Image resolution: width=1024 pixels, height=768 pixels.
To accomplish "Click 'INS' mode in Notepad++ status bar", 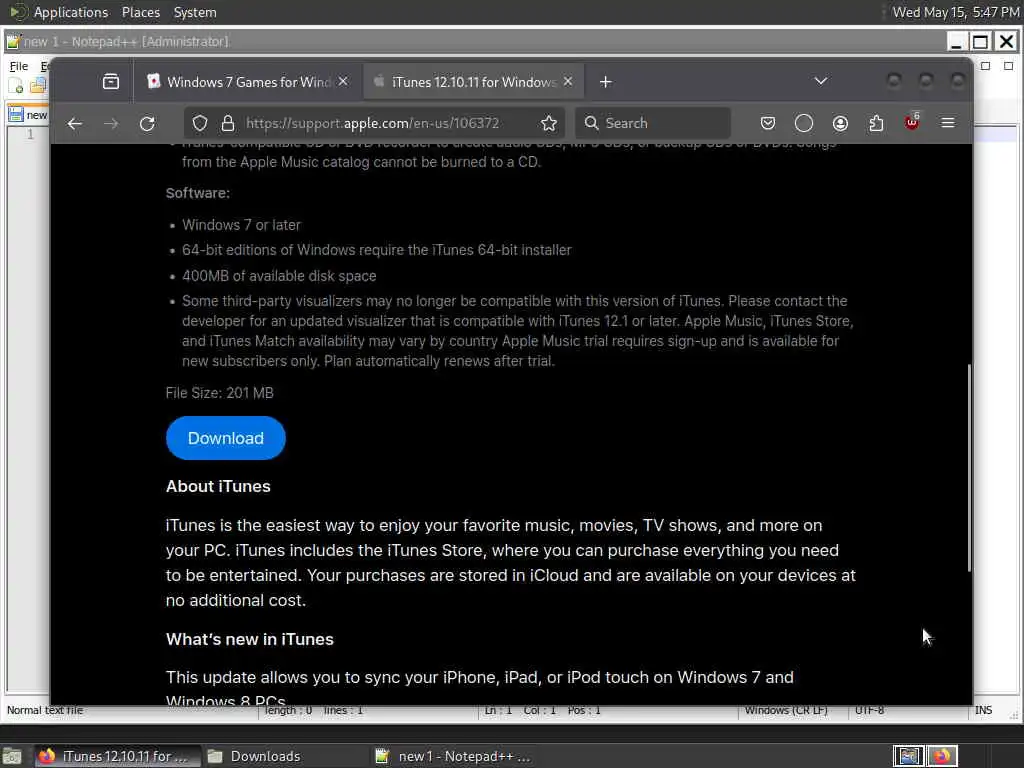I will coord(984,711).
